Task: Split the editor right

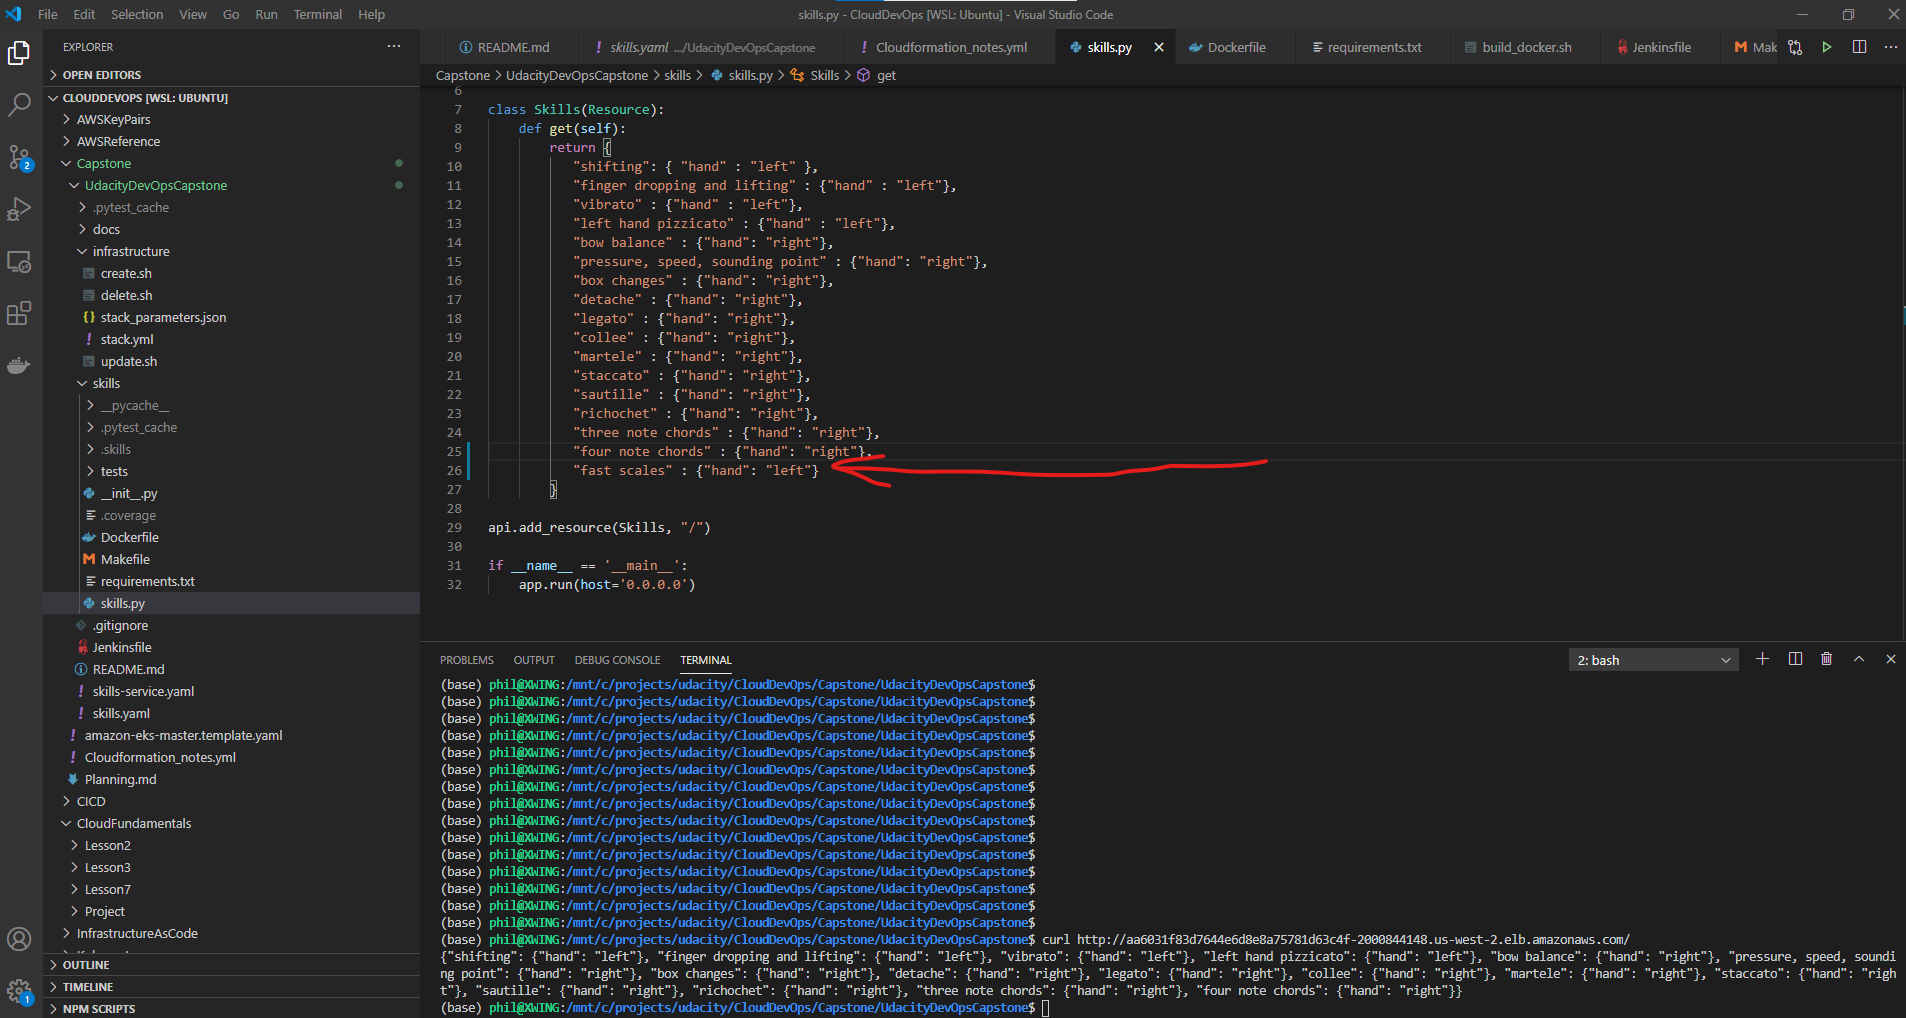Action: 1859,47
